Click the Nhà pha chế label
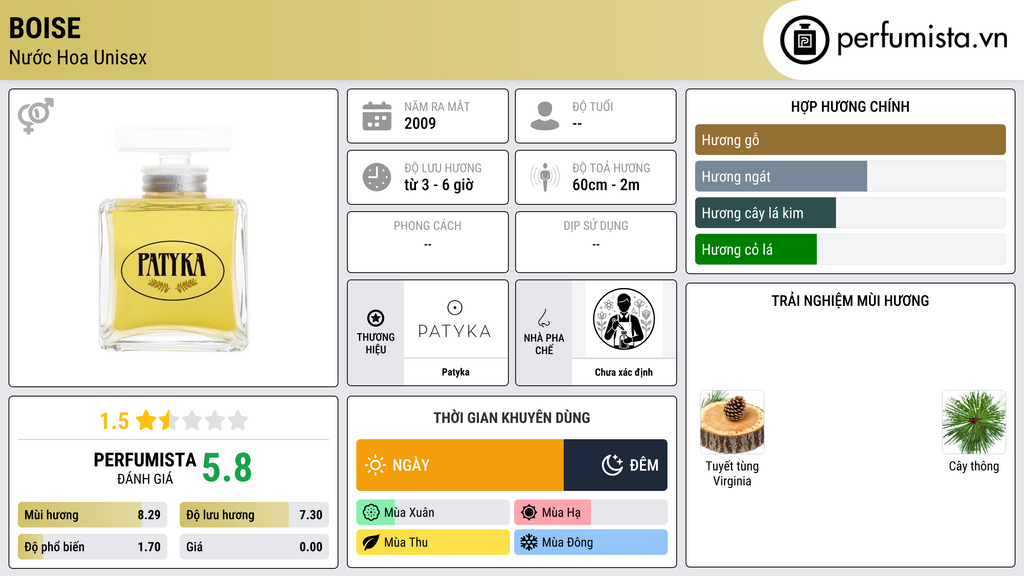Image resolution: width=1024 pixels, height=576 pixels. click(x=543, y=344)
